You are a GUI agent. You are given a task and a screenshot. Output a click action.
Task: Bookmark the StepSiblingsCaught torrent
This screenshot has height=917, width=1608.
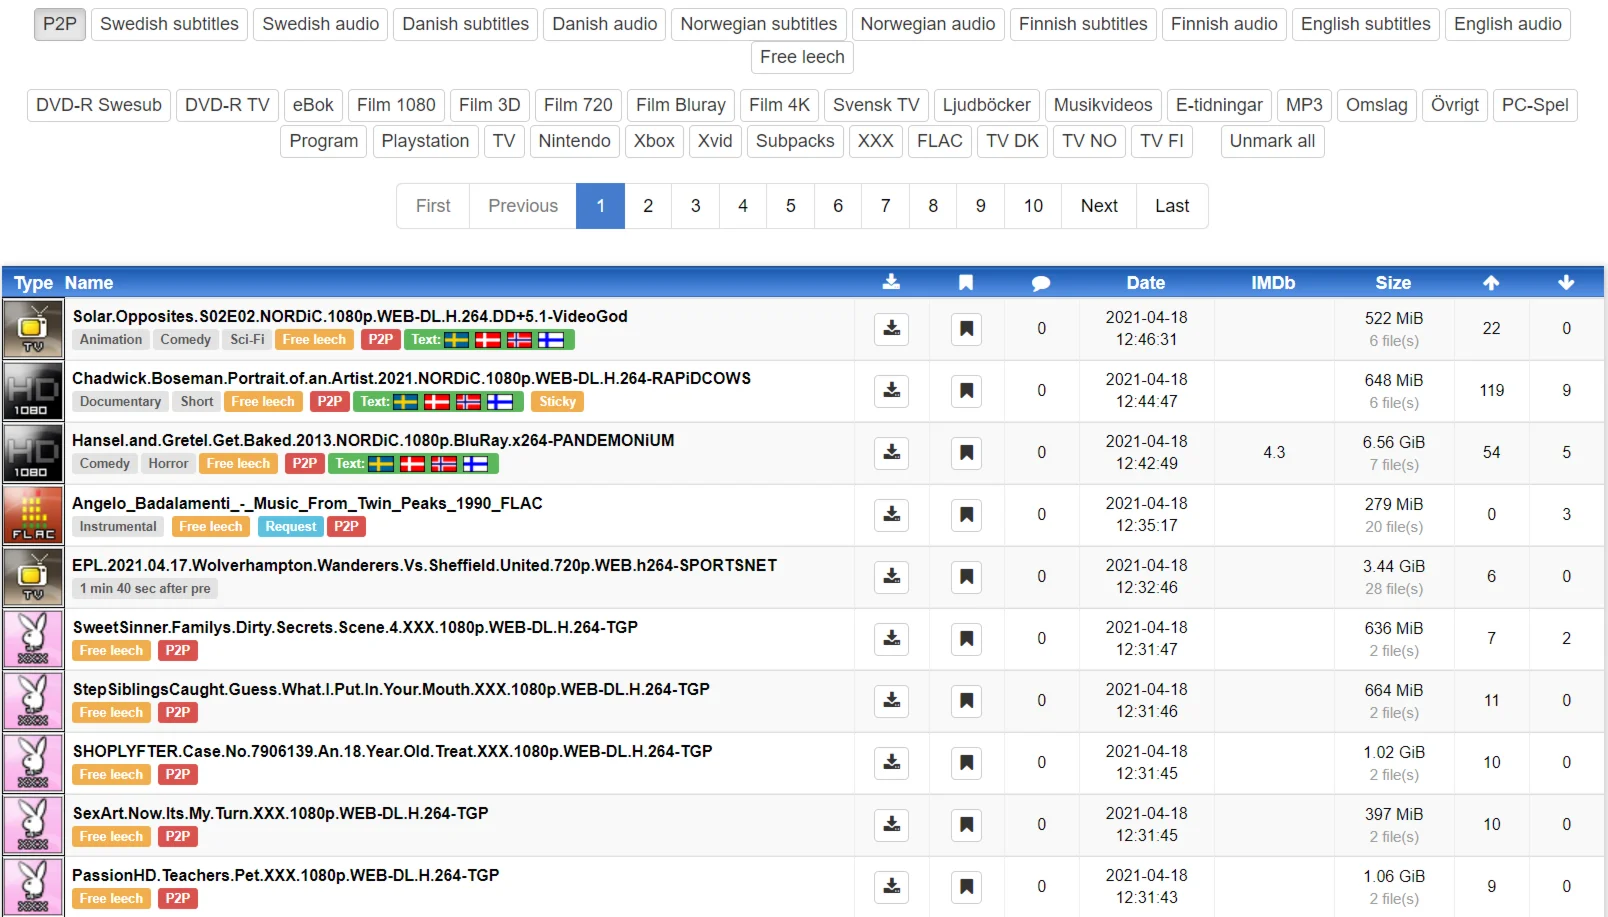click(x=966, y=701)
